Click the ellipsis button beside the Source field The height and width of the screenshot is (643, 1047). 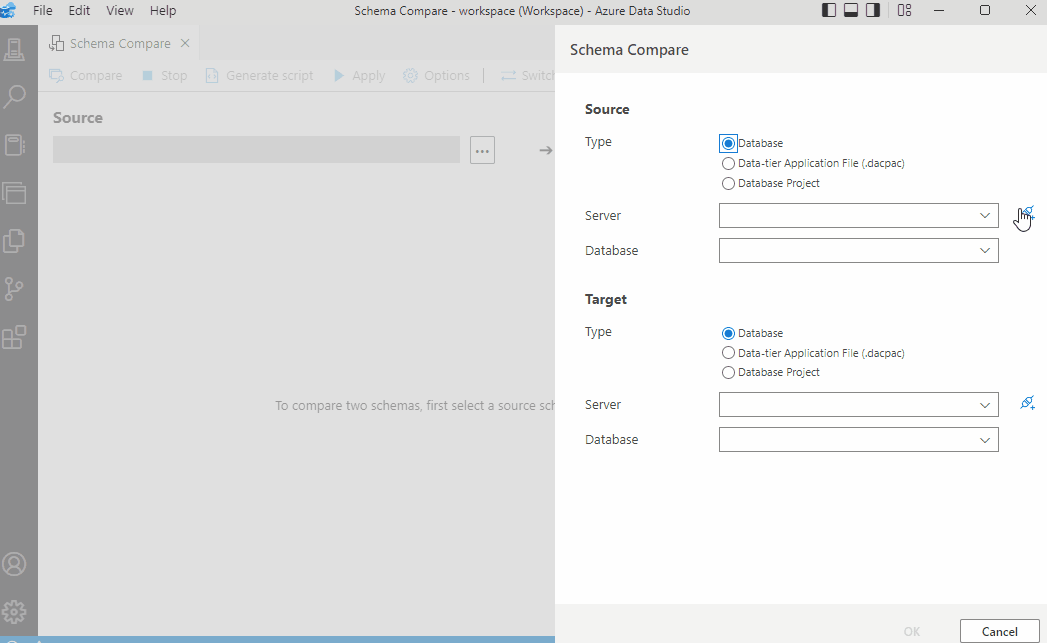click(482, 149)
